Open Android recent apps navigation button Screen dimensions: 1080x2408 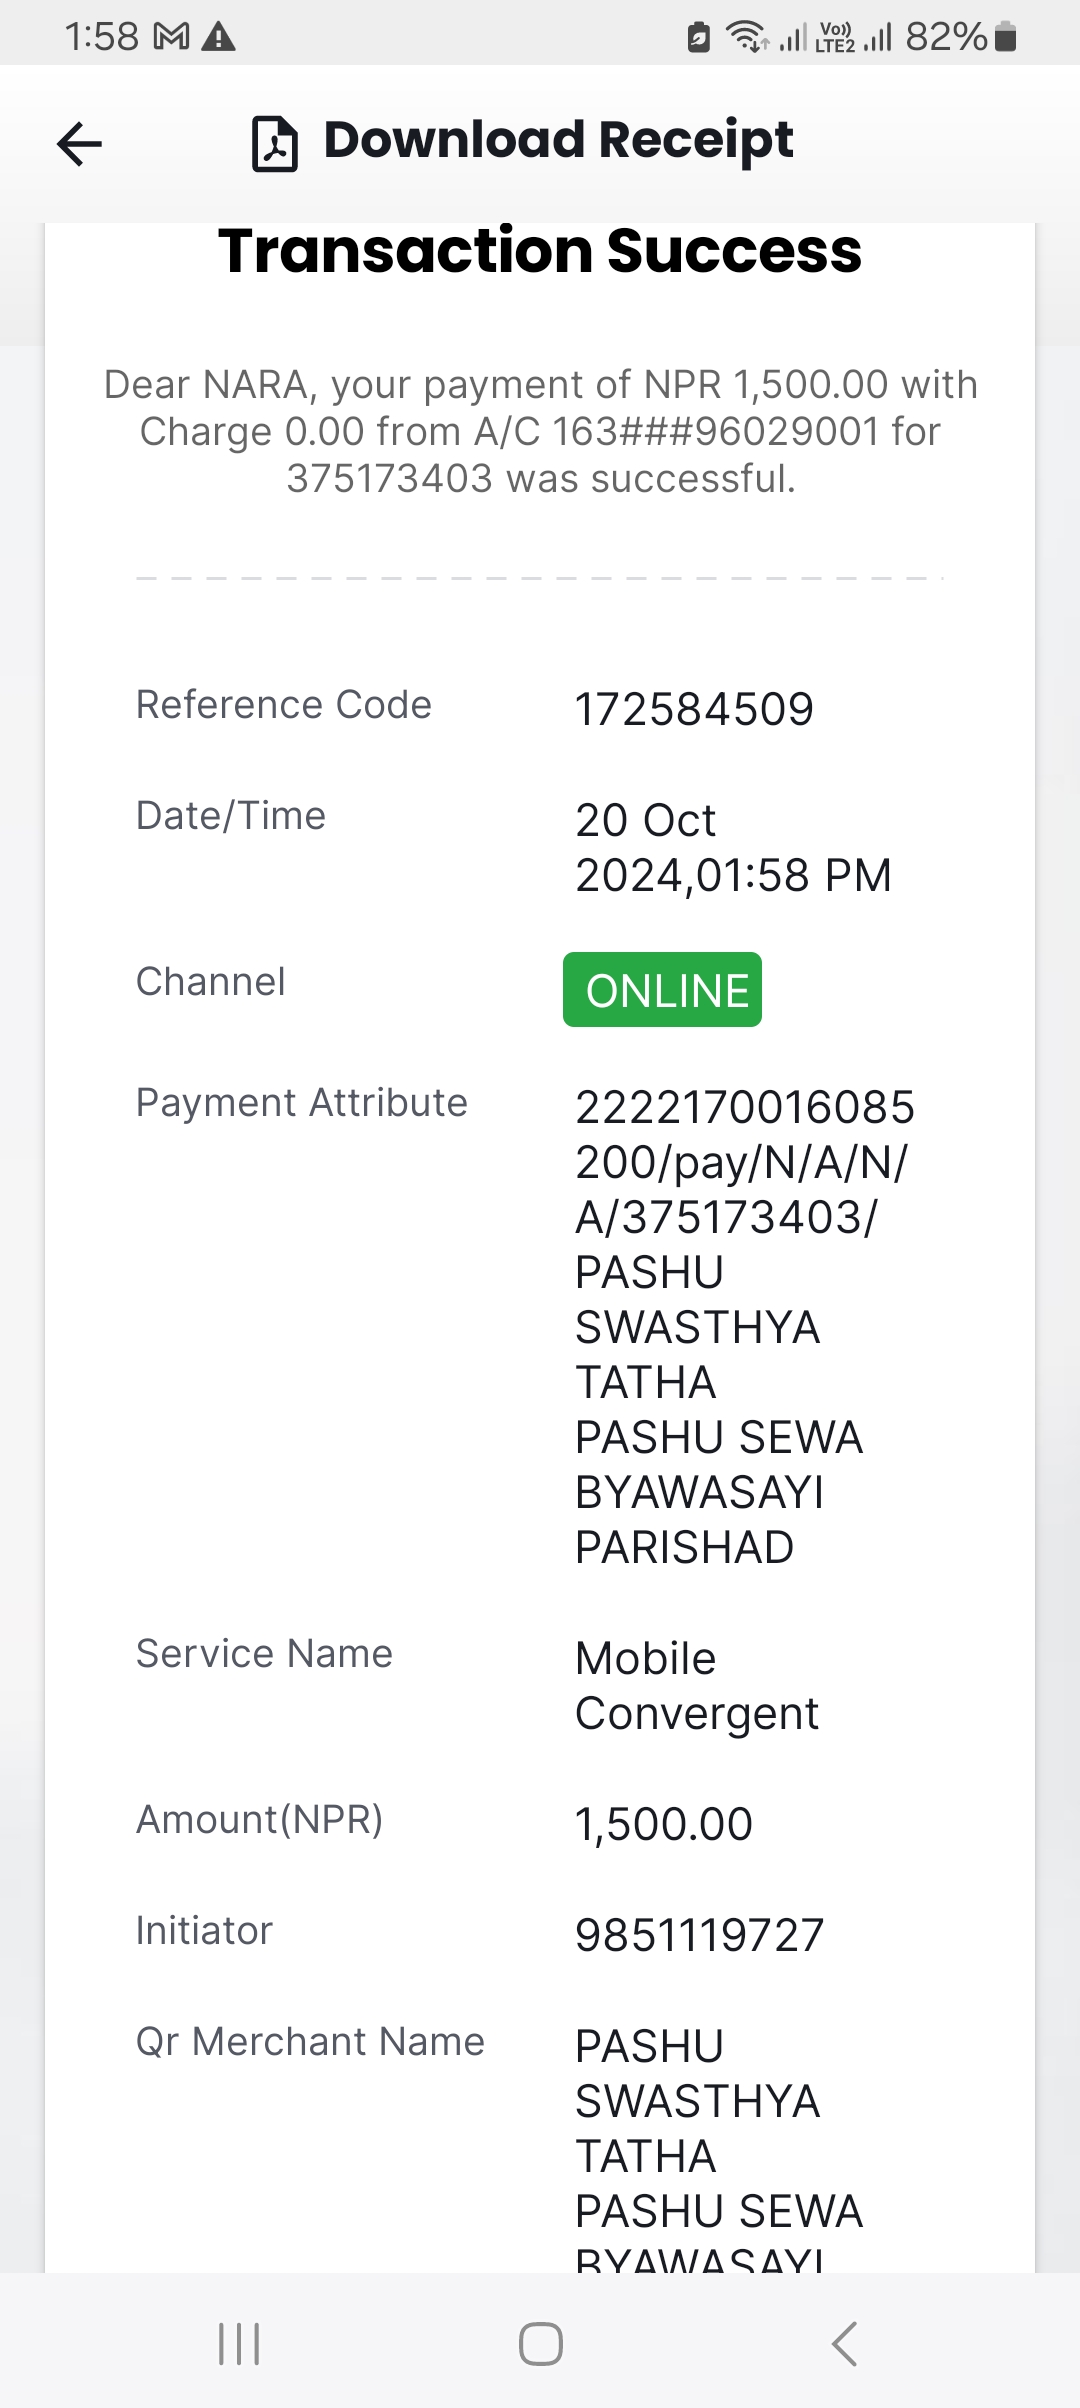pyautogui.click(x=239, y=2344)
